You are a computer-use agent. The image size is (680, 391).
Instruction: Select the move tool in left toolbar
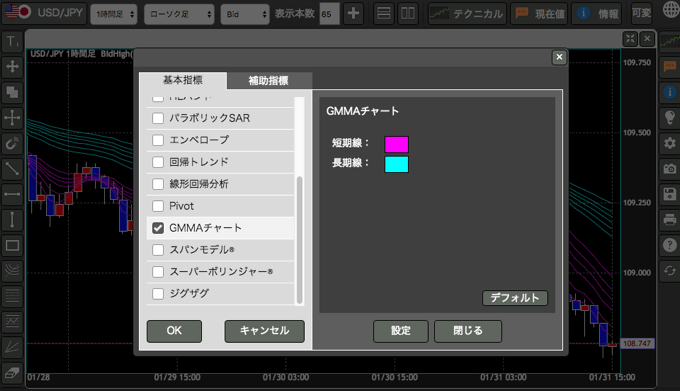click(x=12, y=67)
